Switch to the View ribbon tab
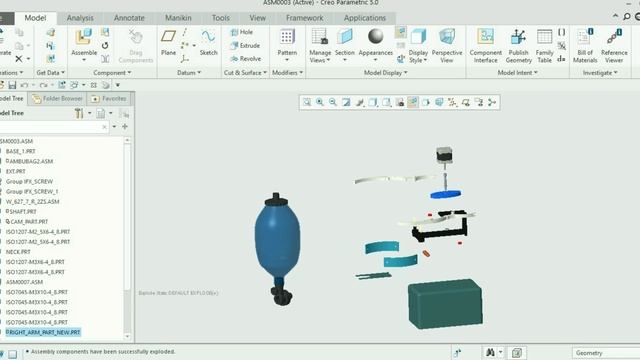Image resolution: width=640 pixels, height=360 pixels. click(258, 18)
